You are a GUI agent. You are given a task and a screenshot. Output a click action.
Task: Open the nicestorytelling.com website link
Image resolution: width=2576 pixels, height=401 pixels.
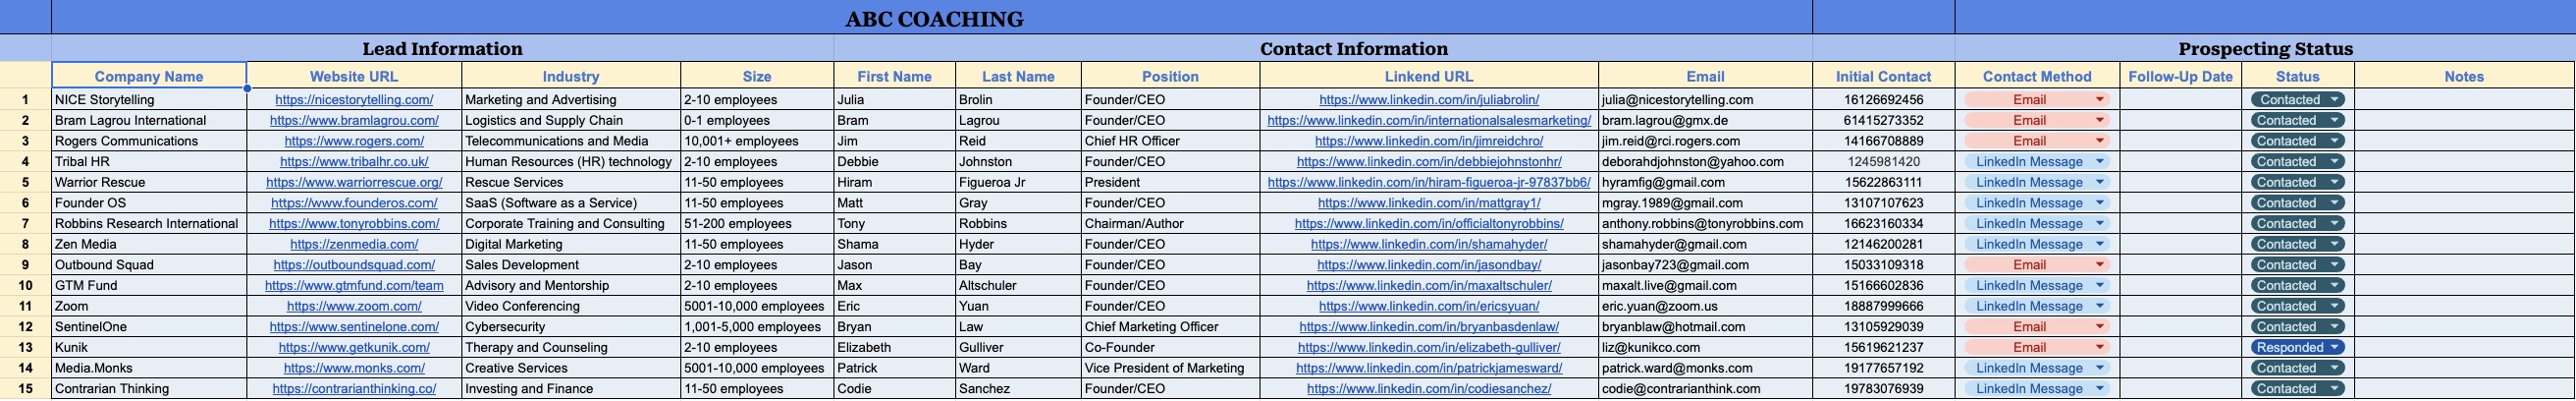[x=353, y=100]
